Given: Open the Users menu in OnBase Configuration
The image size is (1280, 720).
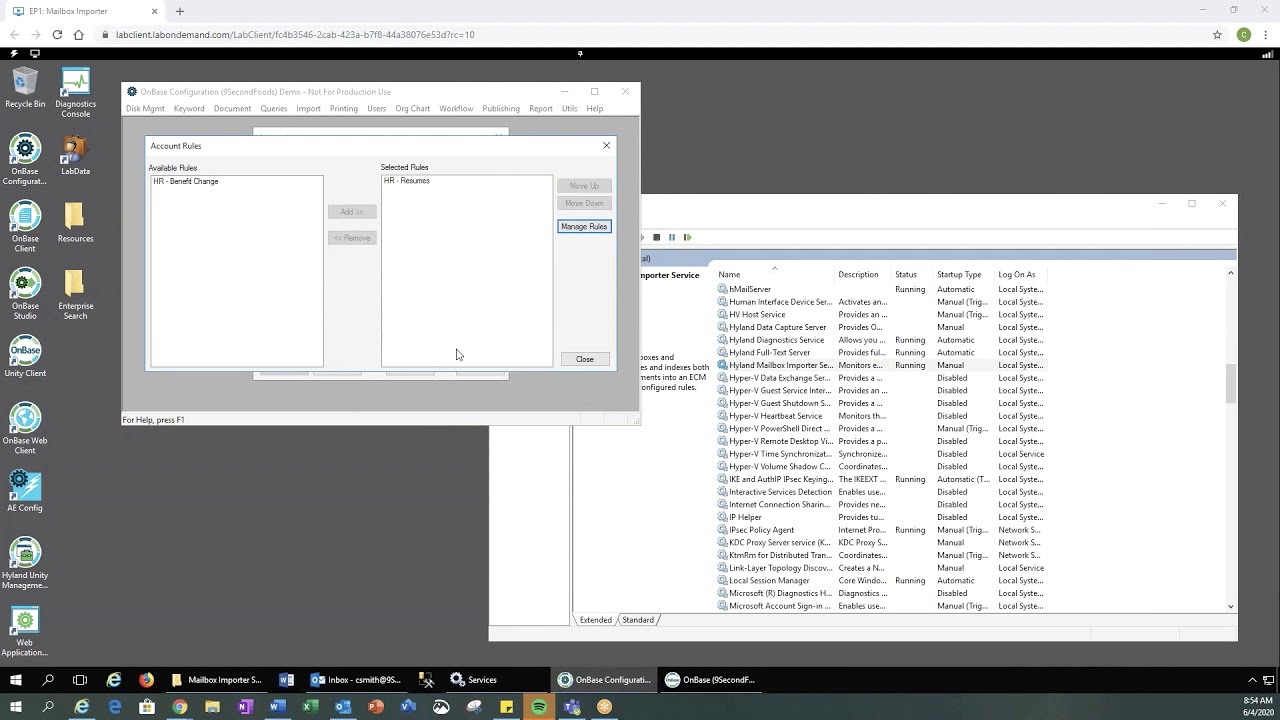Looking at the screenshot, I should (376, 108).
